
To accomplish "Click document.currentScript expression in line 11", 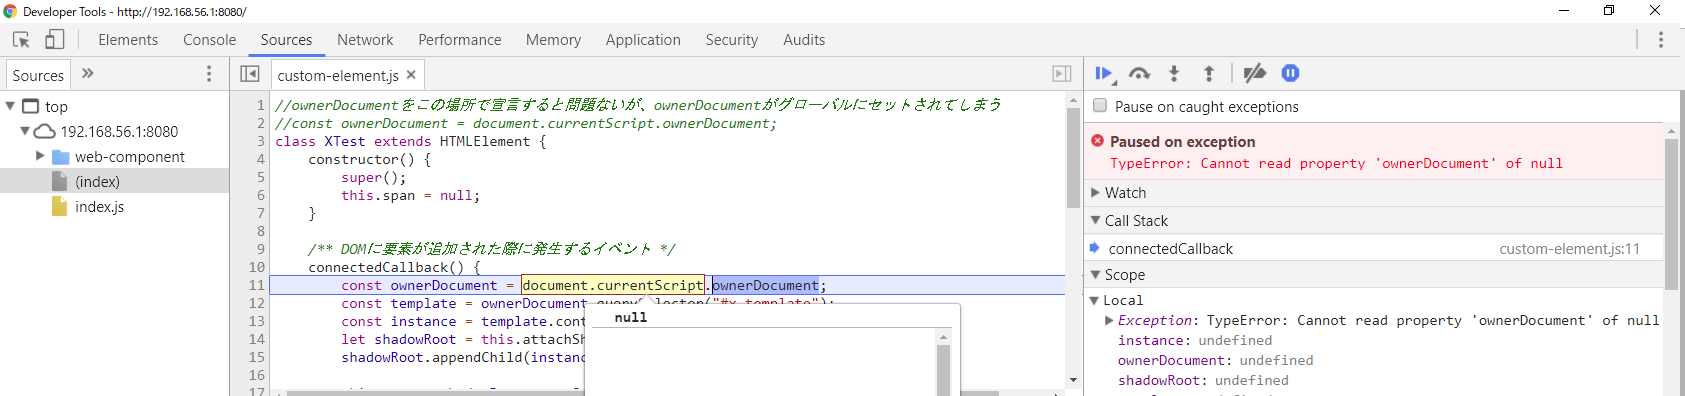I will [613, 285].
